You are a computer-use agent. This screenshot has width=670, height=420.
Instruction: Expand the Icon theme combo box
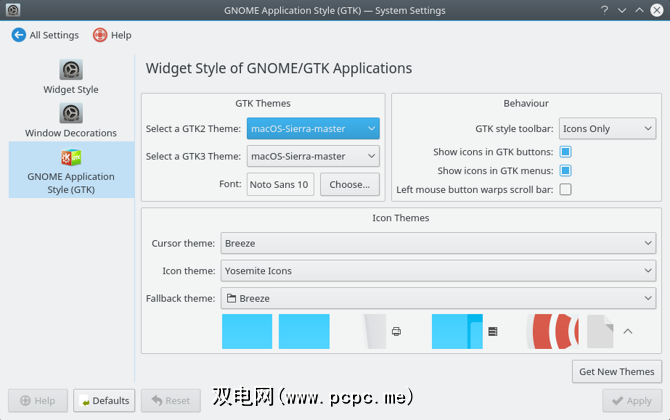438,271
